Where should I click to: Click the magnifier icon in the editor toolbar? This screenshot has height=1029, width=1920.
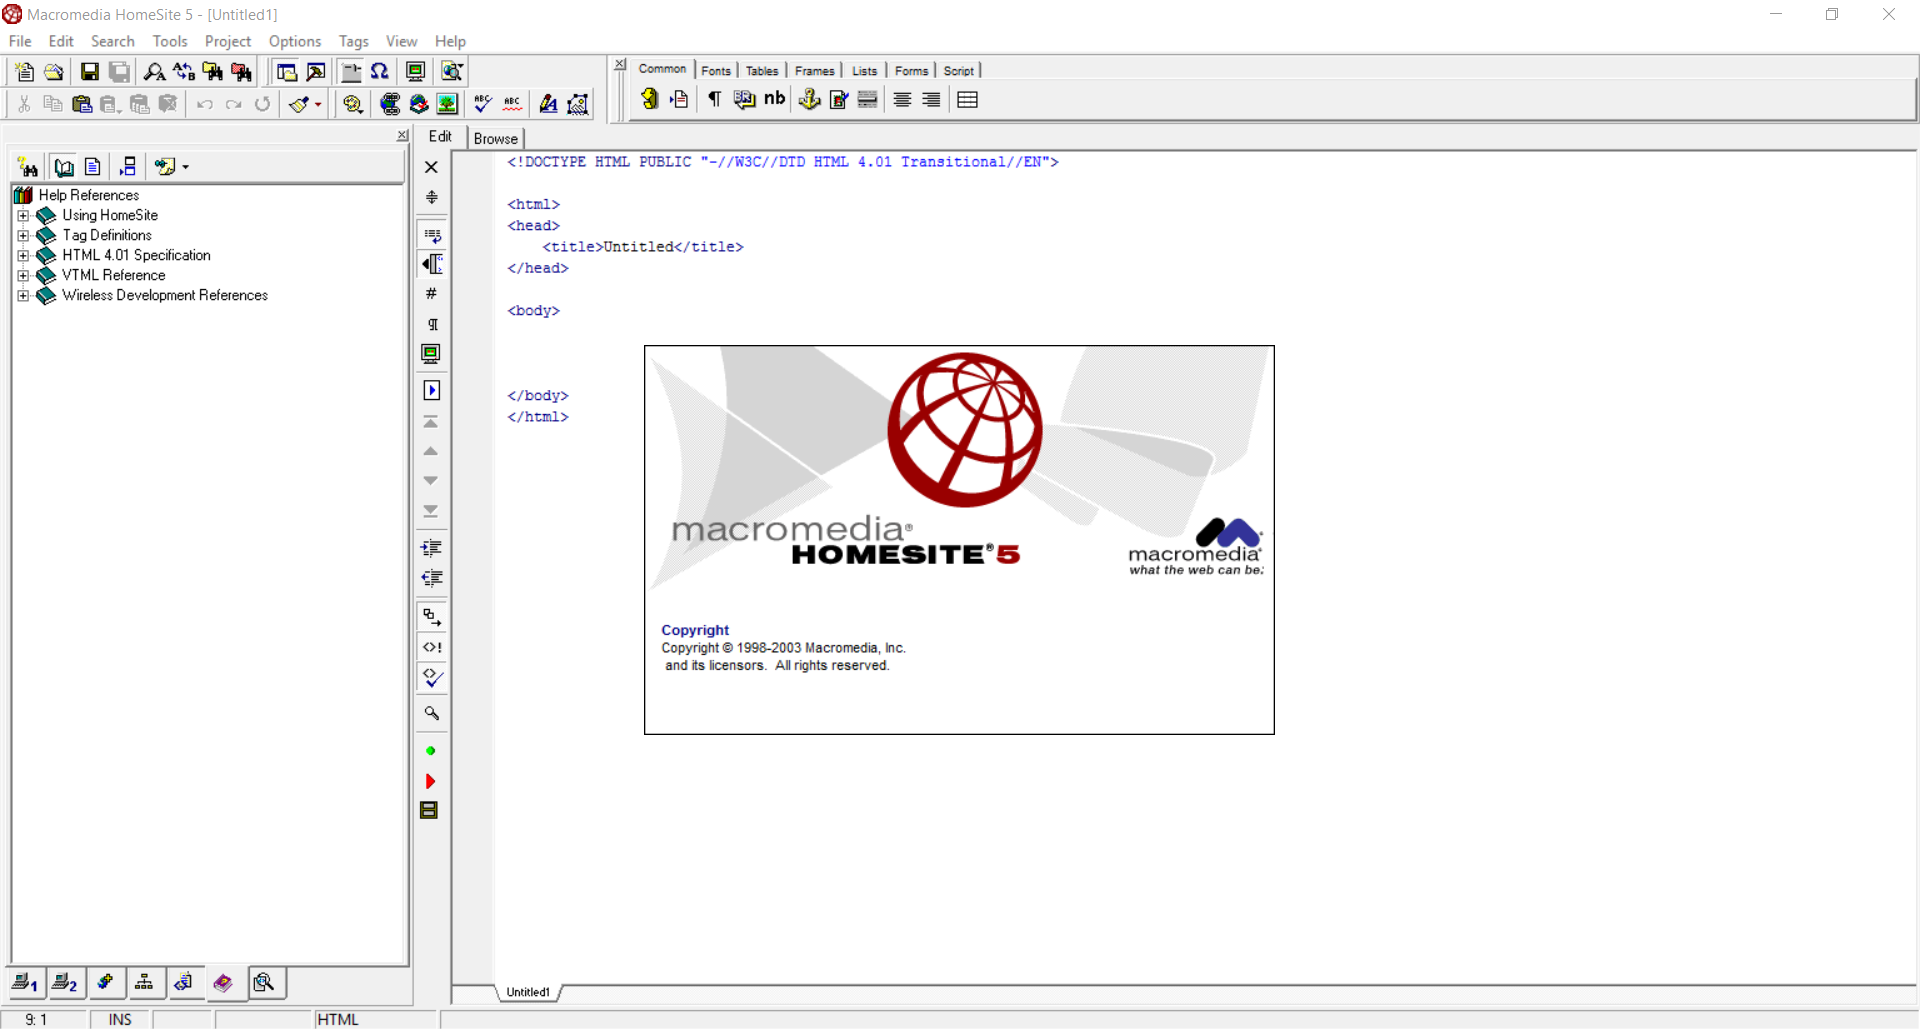[x=431, y=713]
